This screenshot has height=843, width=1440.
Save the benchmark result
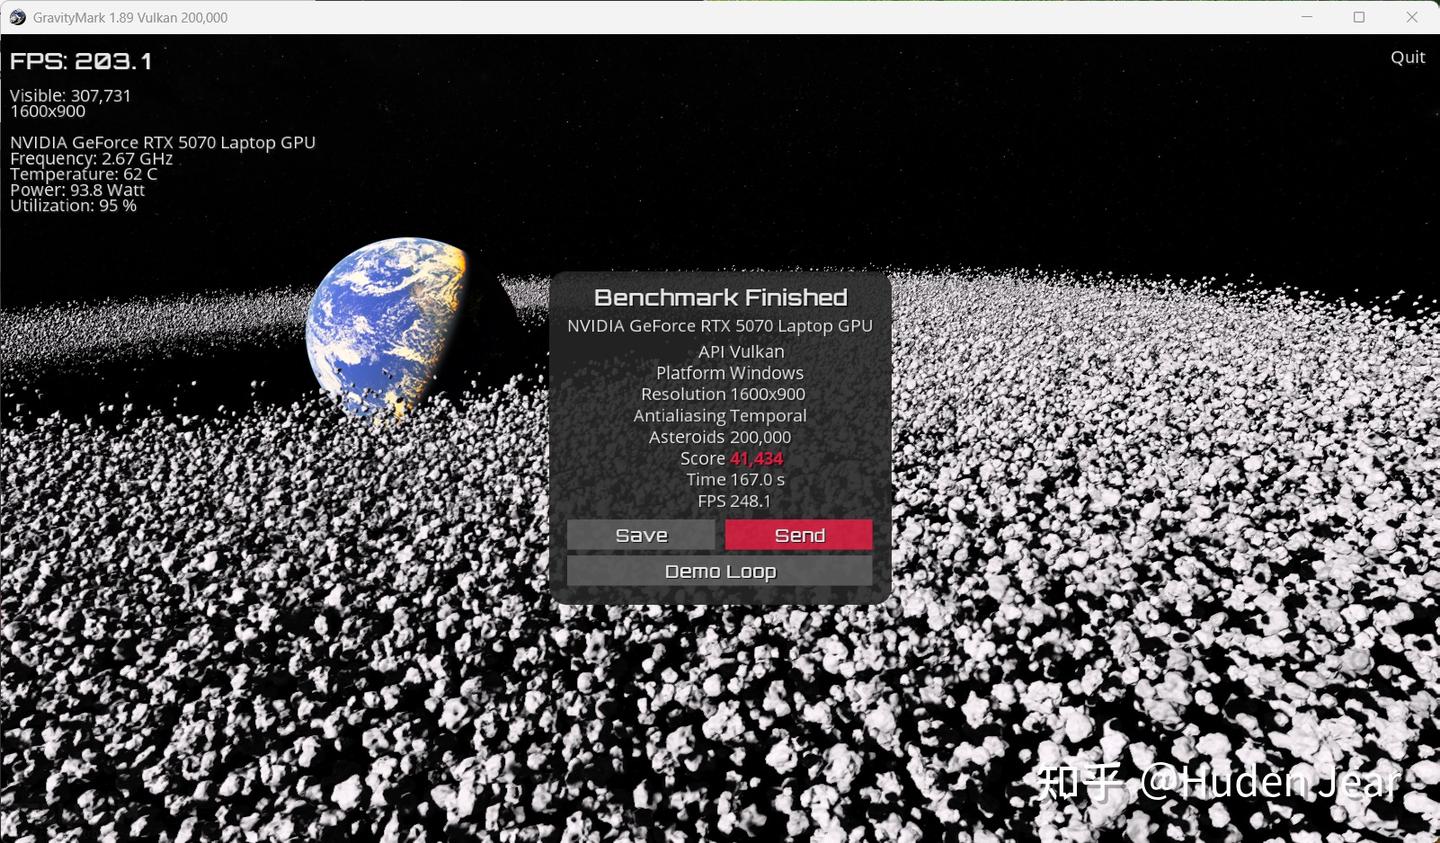click(x=641, y=535)
